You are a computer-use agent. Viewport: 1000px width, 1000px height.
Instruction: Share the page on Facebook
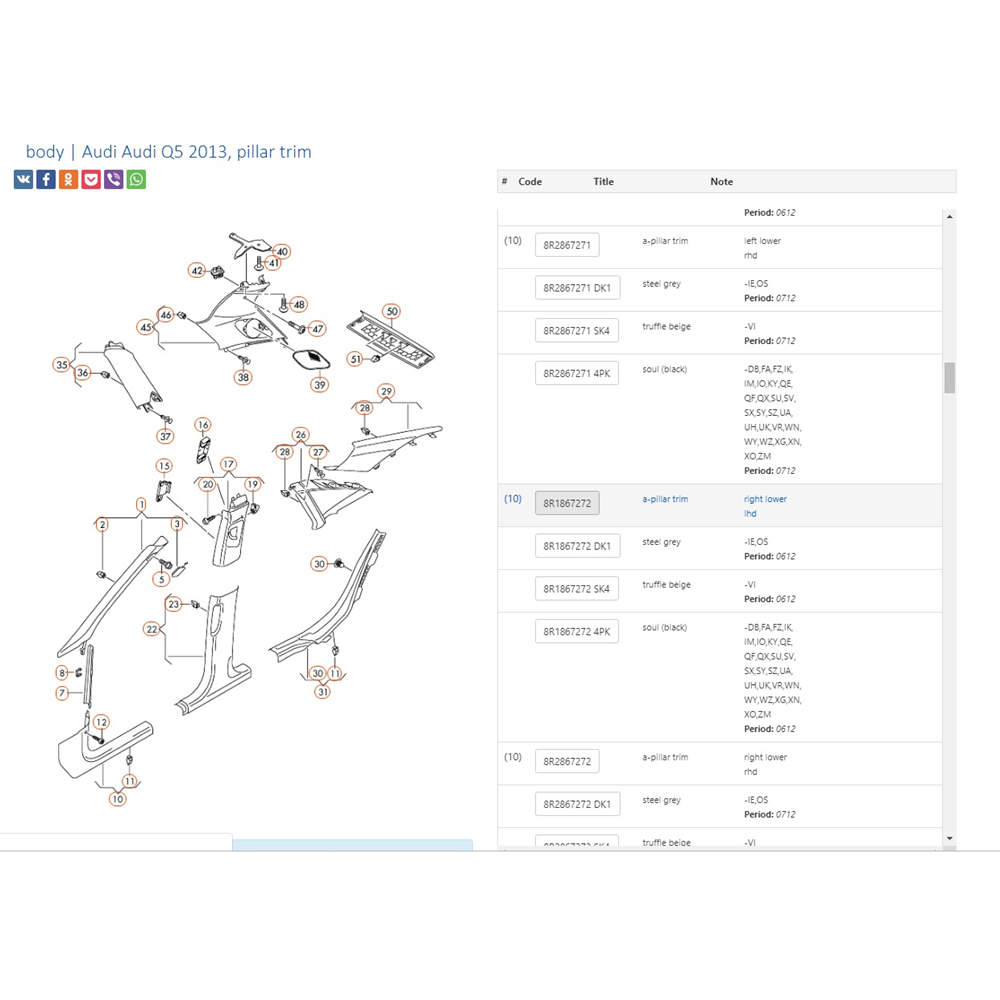pyautogui.click(x=46, y=180)
